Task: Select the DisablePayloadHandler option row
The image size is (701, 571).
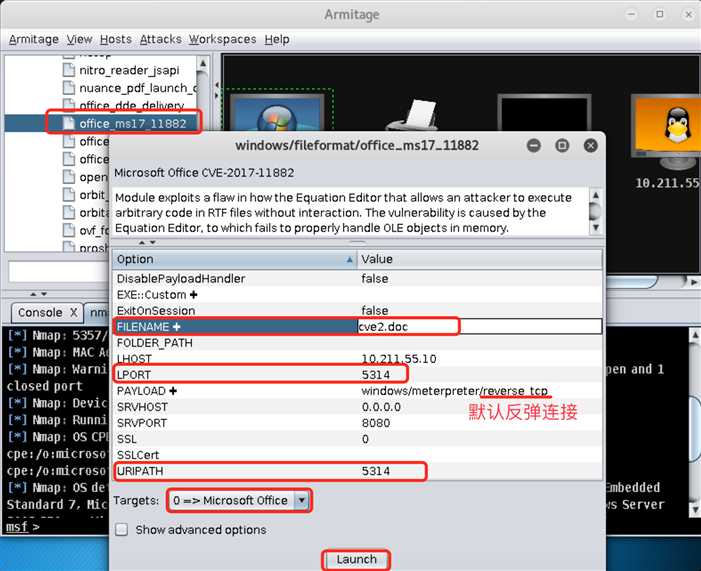Action: tap(357, 279)
